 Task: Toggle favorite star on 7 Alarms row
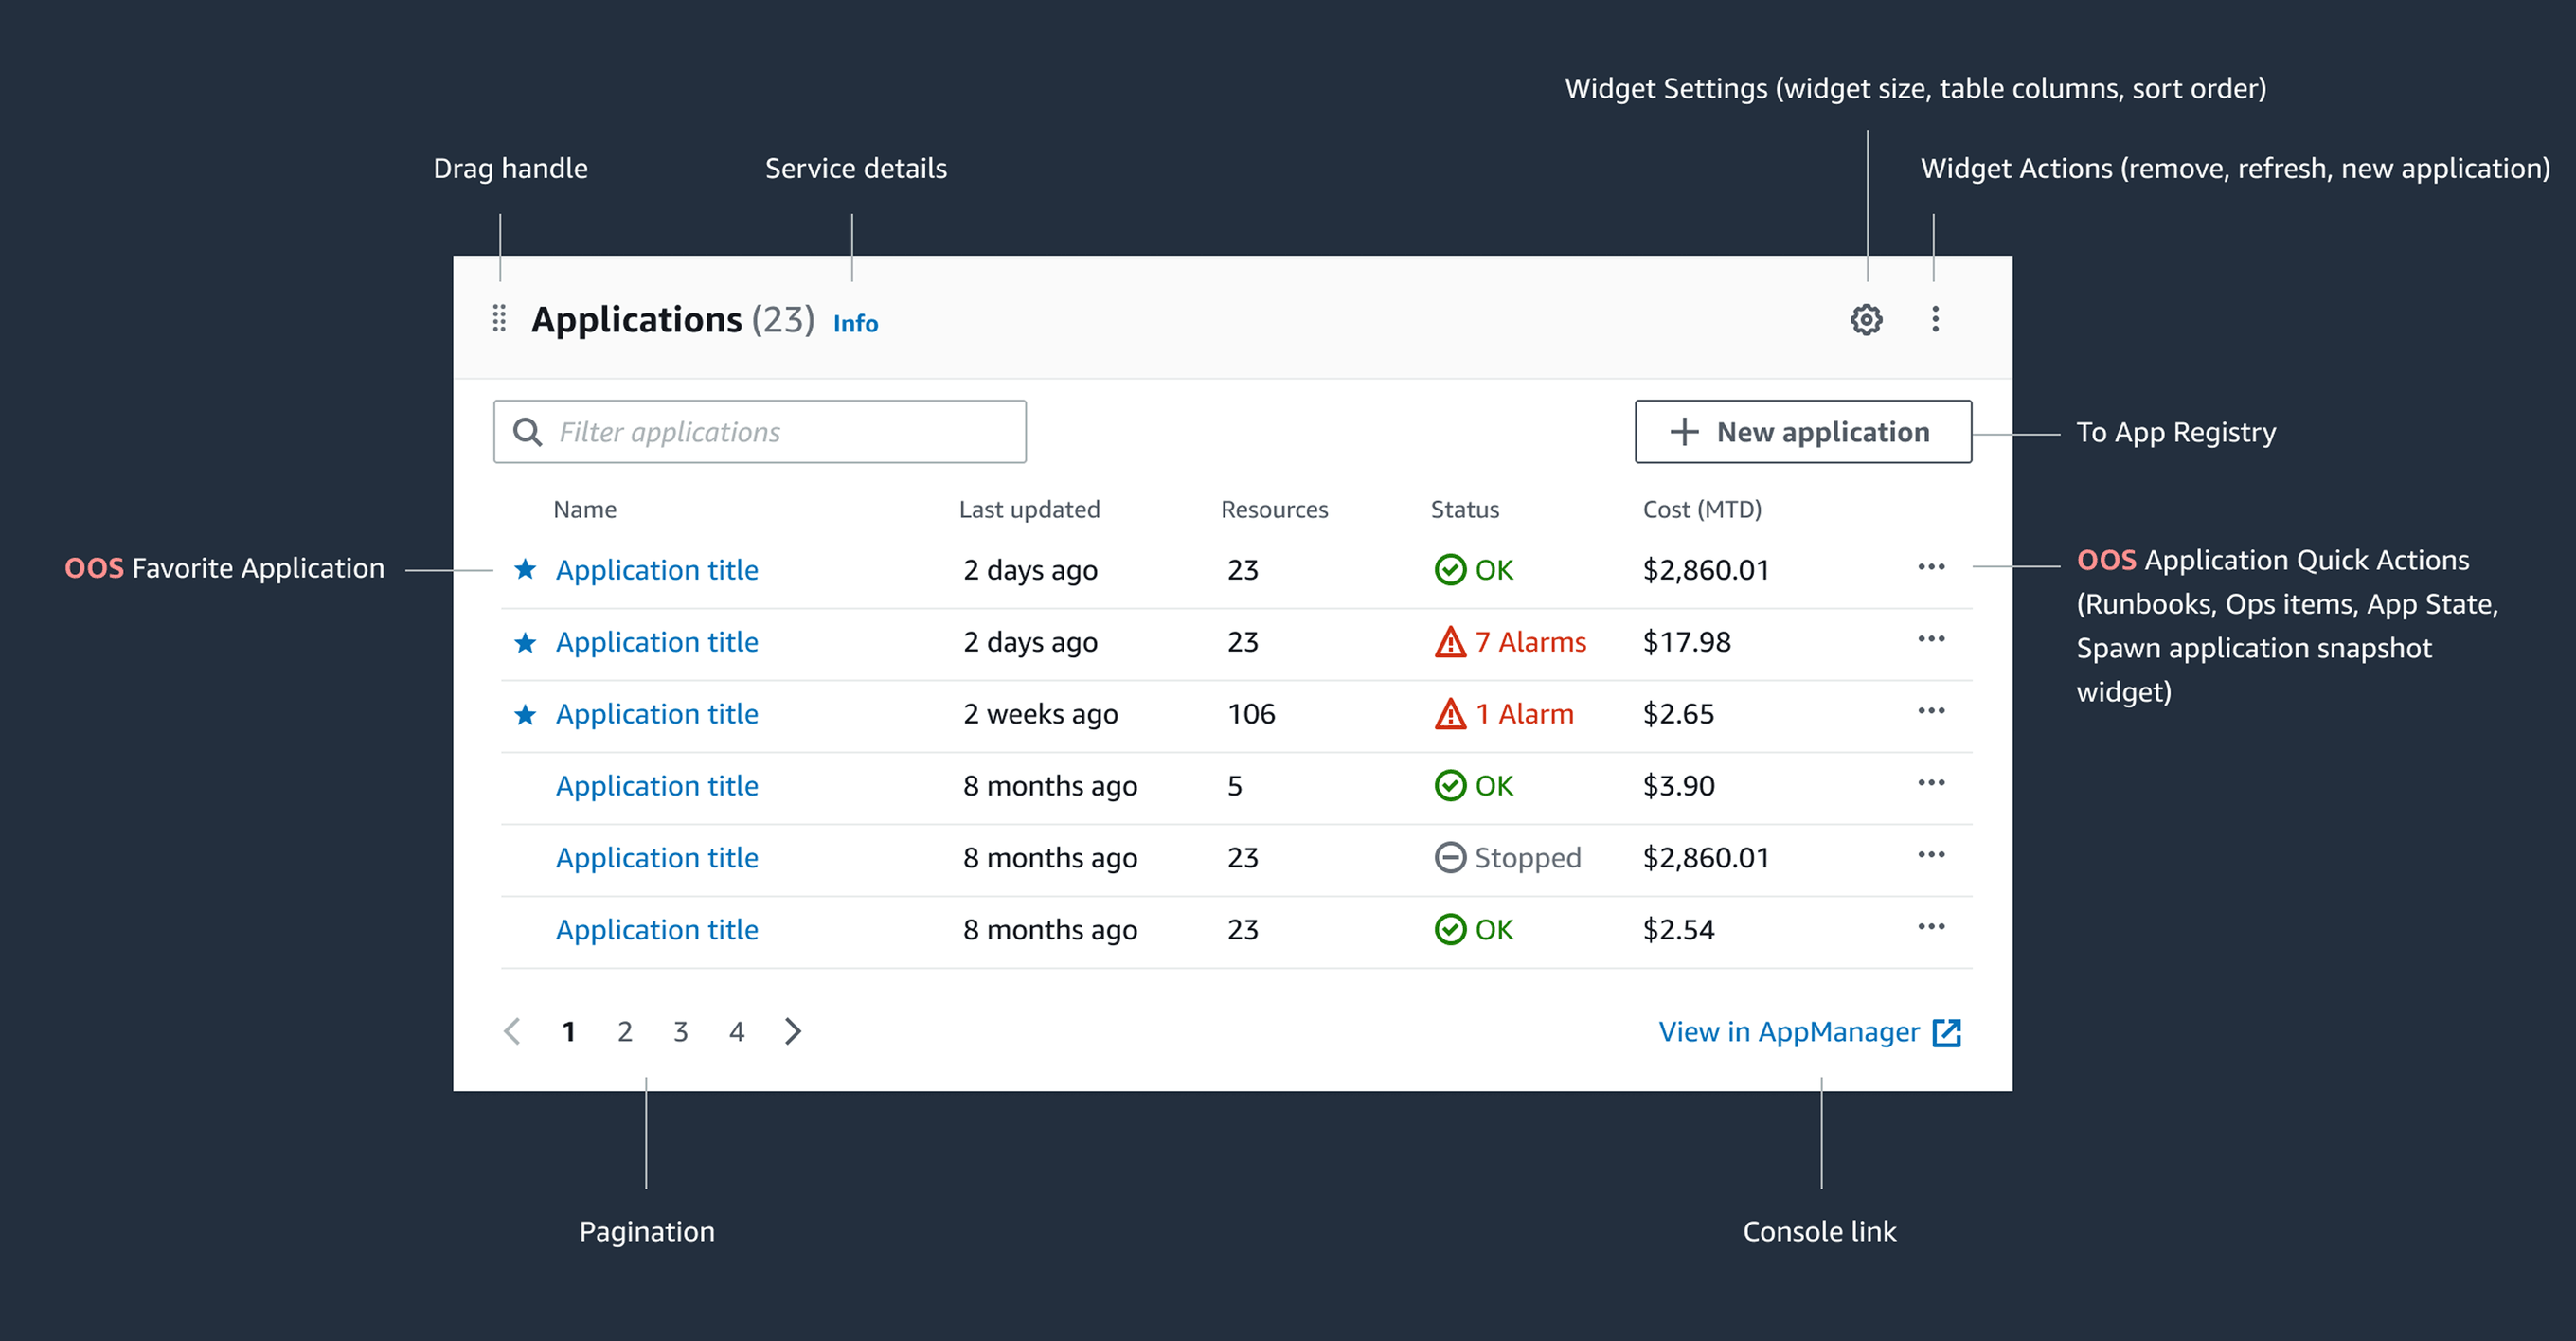[525, 642]
